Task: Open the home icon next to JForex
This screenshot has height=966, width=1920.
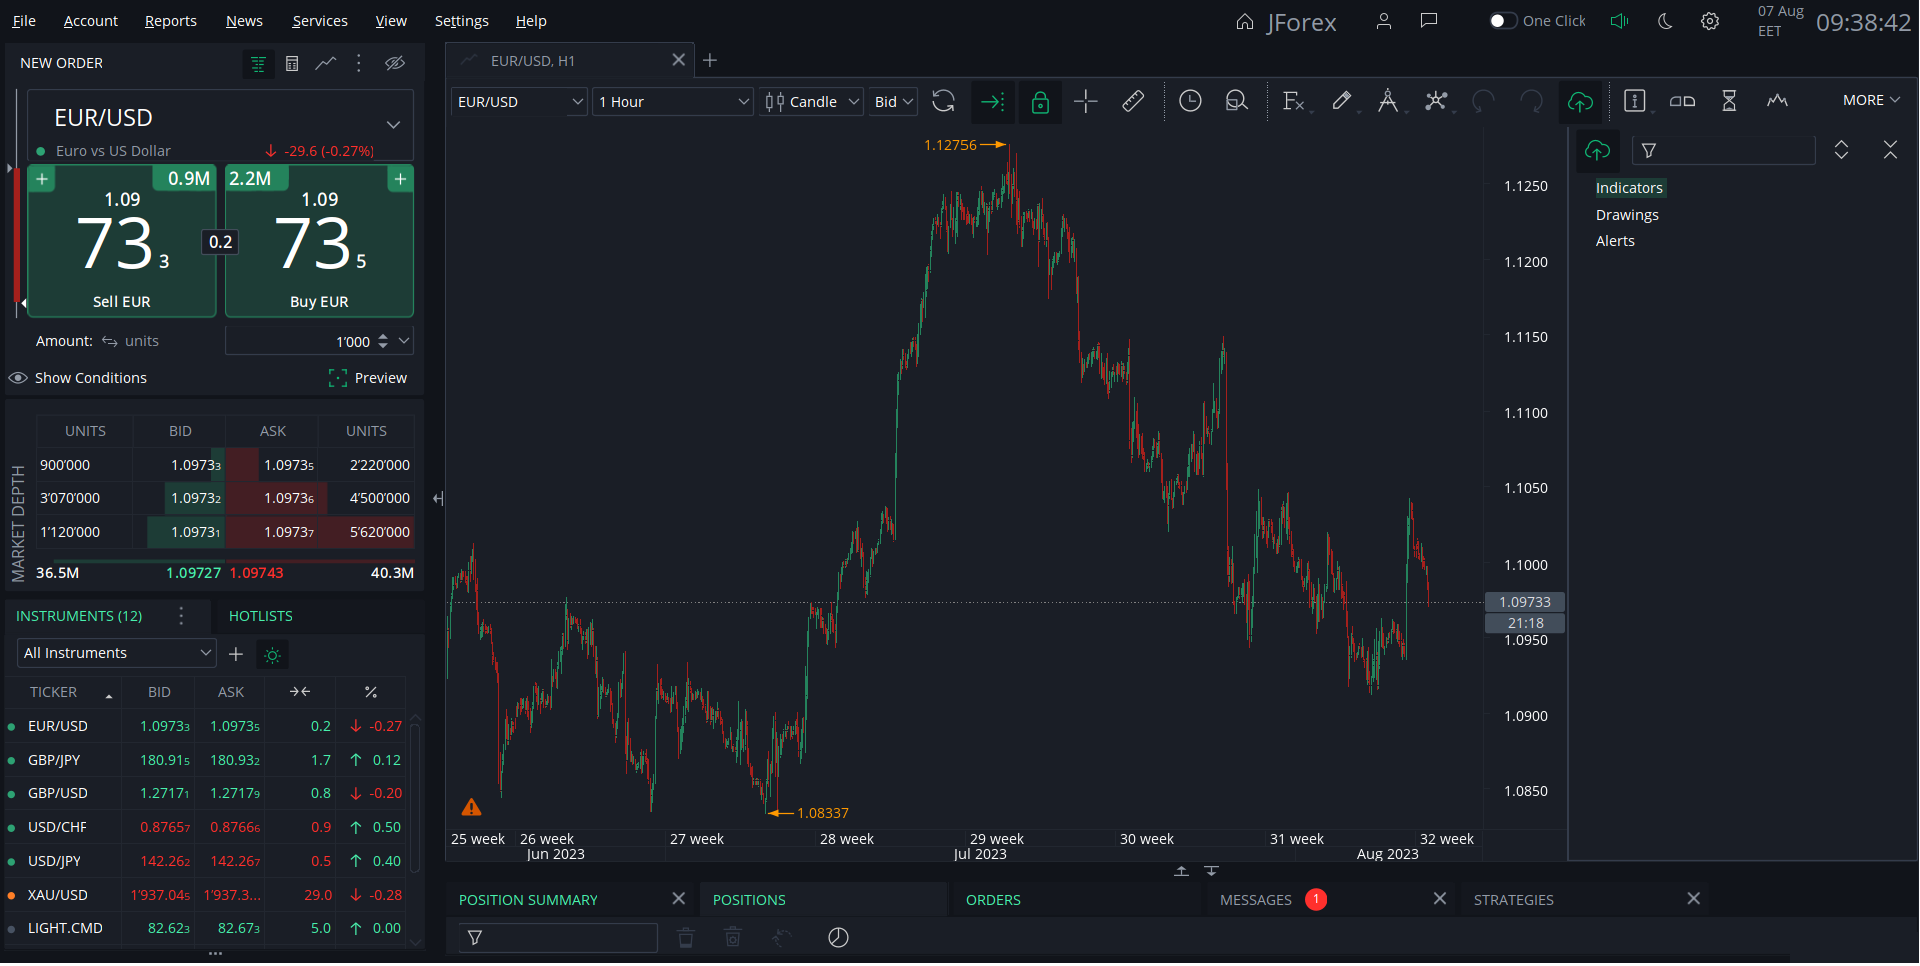Action: point(1245,21)
